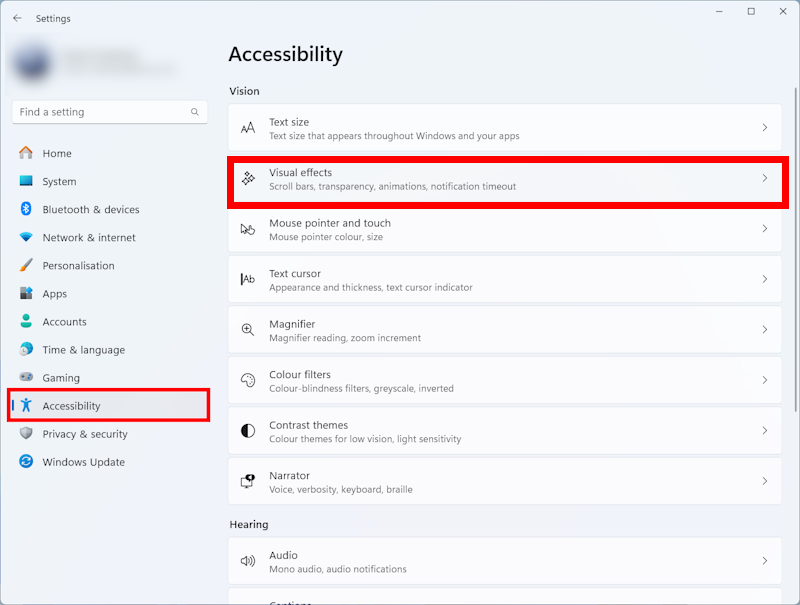Click the Find a setting search box
800x605 pixels.
(100, 112)
